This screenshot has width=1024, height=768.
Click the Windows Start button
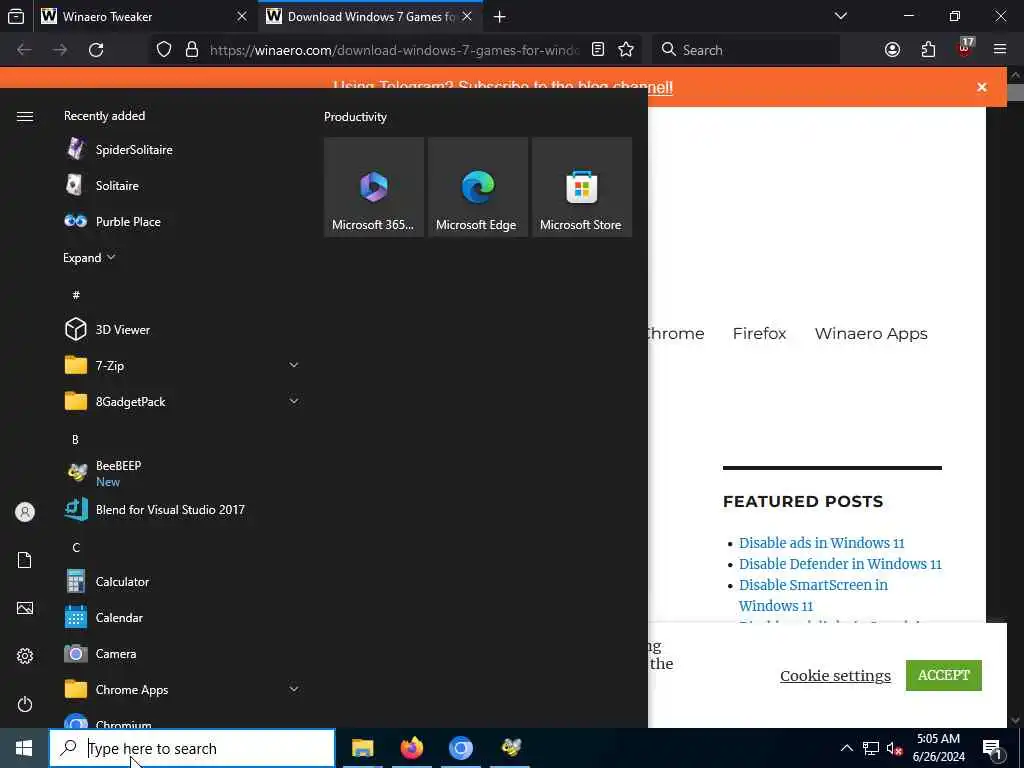coord(24,748)
